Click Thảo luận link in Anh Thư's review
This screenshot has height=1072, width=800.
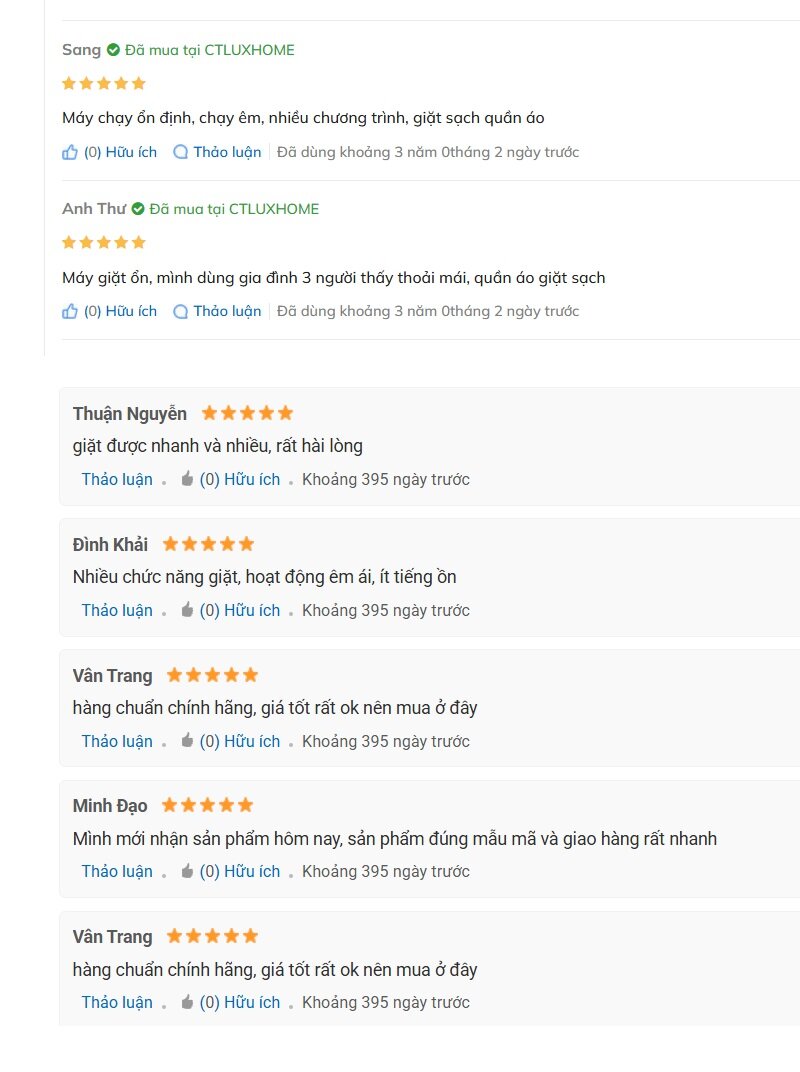(227, 311)
